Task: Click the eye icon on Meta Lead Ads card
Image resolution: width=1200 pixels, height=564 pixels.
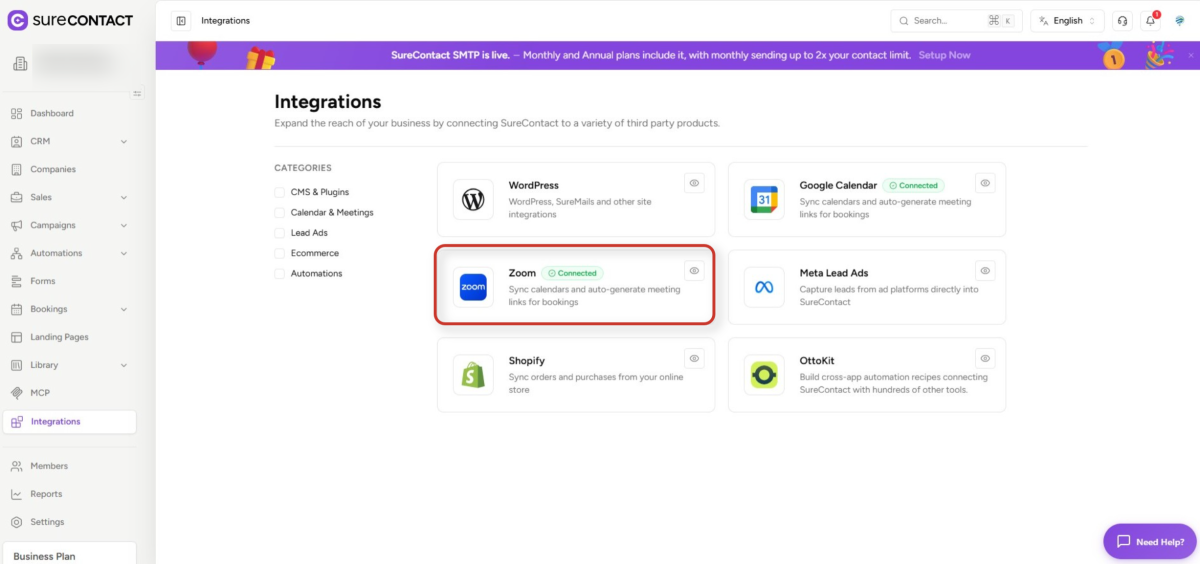Action: click(x=985, y=270)
